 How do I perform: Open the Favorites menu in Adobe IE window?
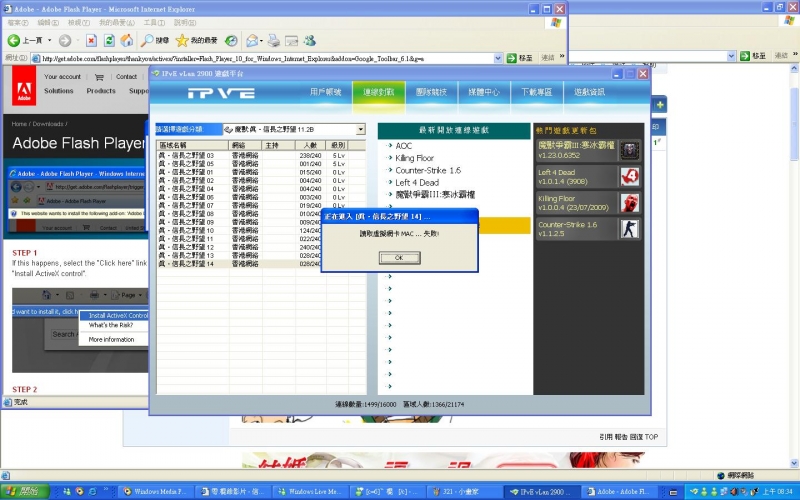coord(117,22)
